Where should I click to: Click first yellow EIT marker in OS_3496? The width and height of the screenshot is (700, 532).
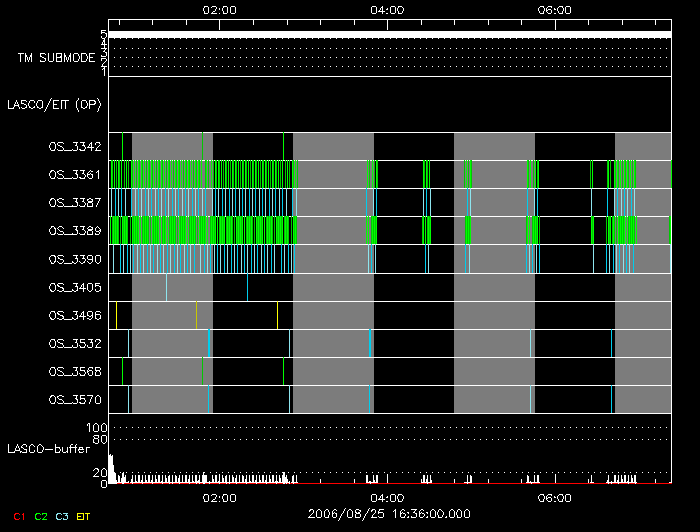pos(117,316)
